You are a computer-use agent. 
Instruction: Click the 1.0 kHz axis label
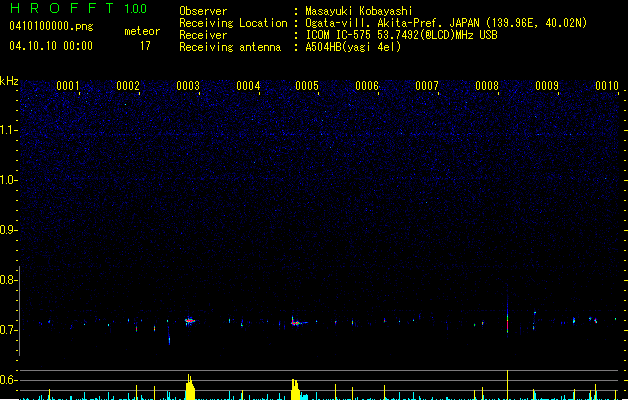click(x=8, y=180)
